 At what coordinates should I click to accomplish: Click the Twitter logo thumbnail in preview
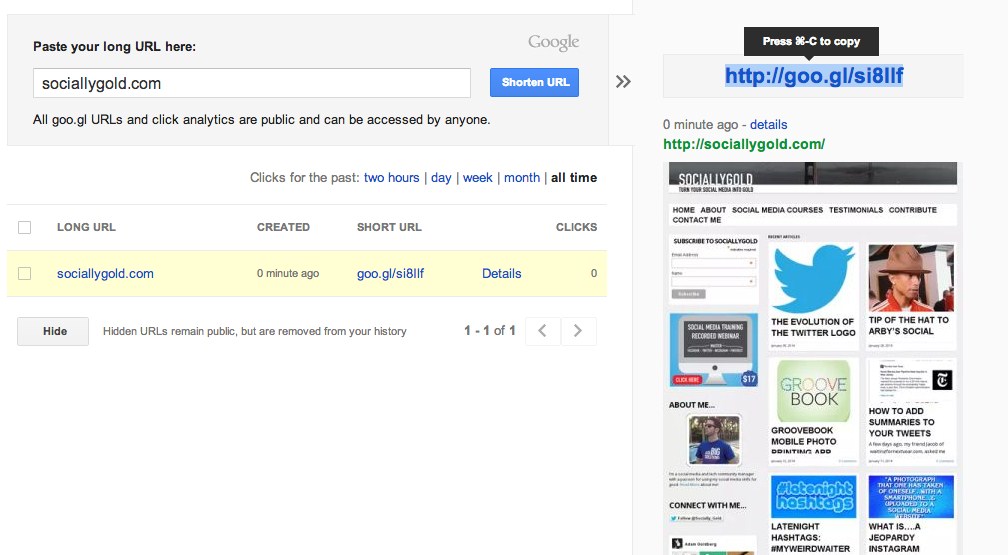(813, 278)
